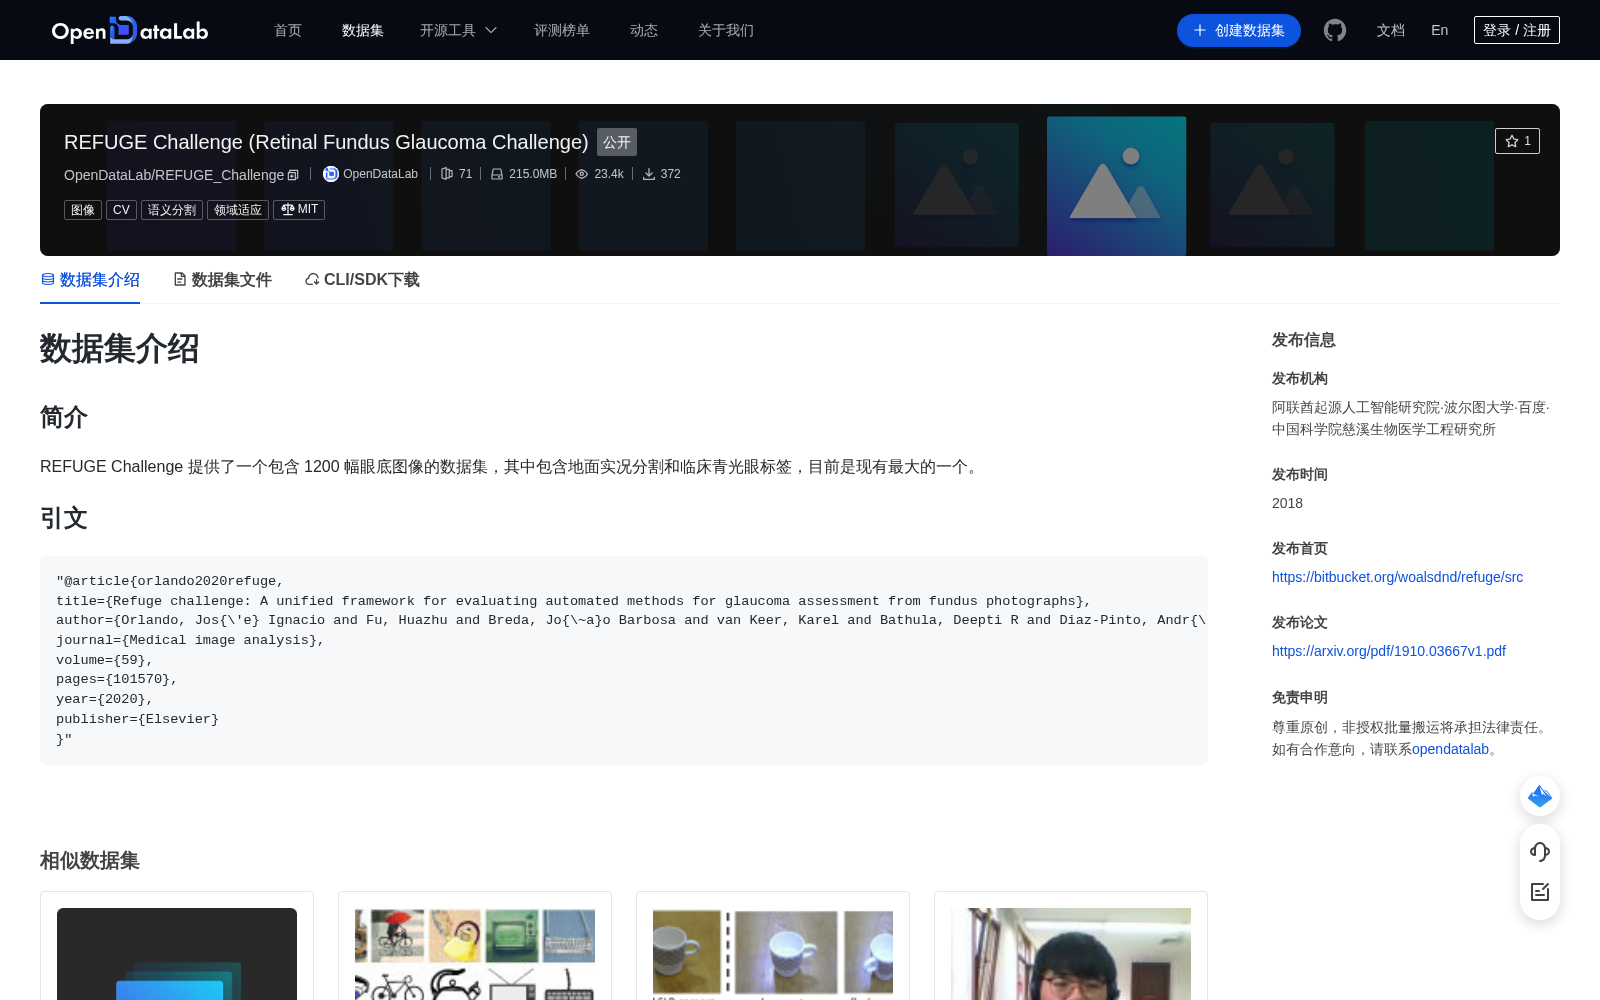Open the coffee cups dataset card
This screenshot has height=1000, width=1600.
click(773, 946)
